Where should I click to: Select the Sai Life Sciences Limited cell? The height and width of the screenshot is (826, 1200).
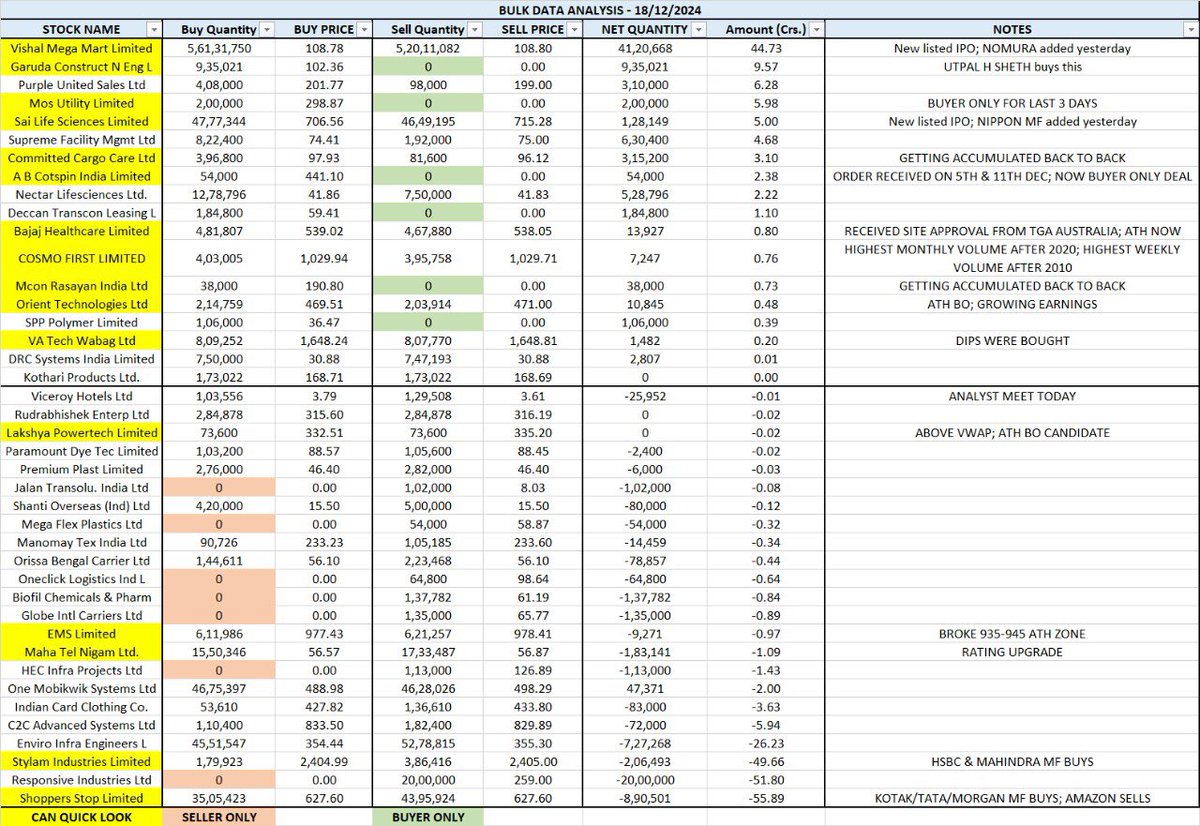click(x=83, y=121)
